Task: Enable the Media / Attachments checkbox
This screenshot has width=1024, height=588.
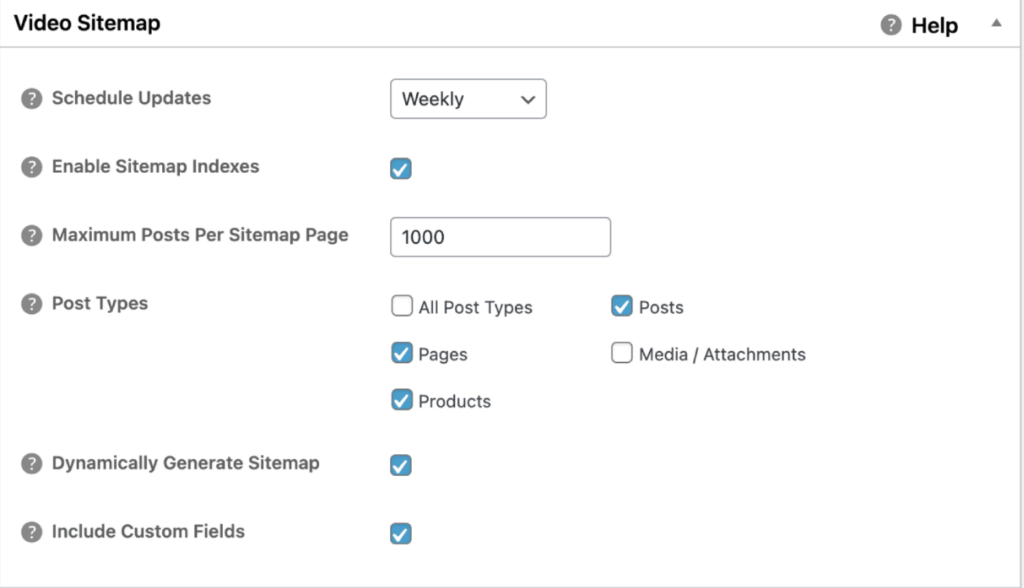Action: (x=621, y=353)
